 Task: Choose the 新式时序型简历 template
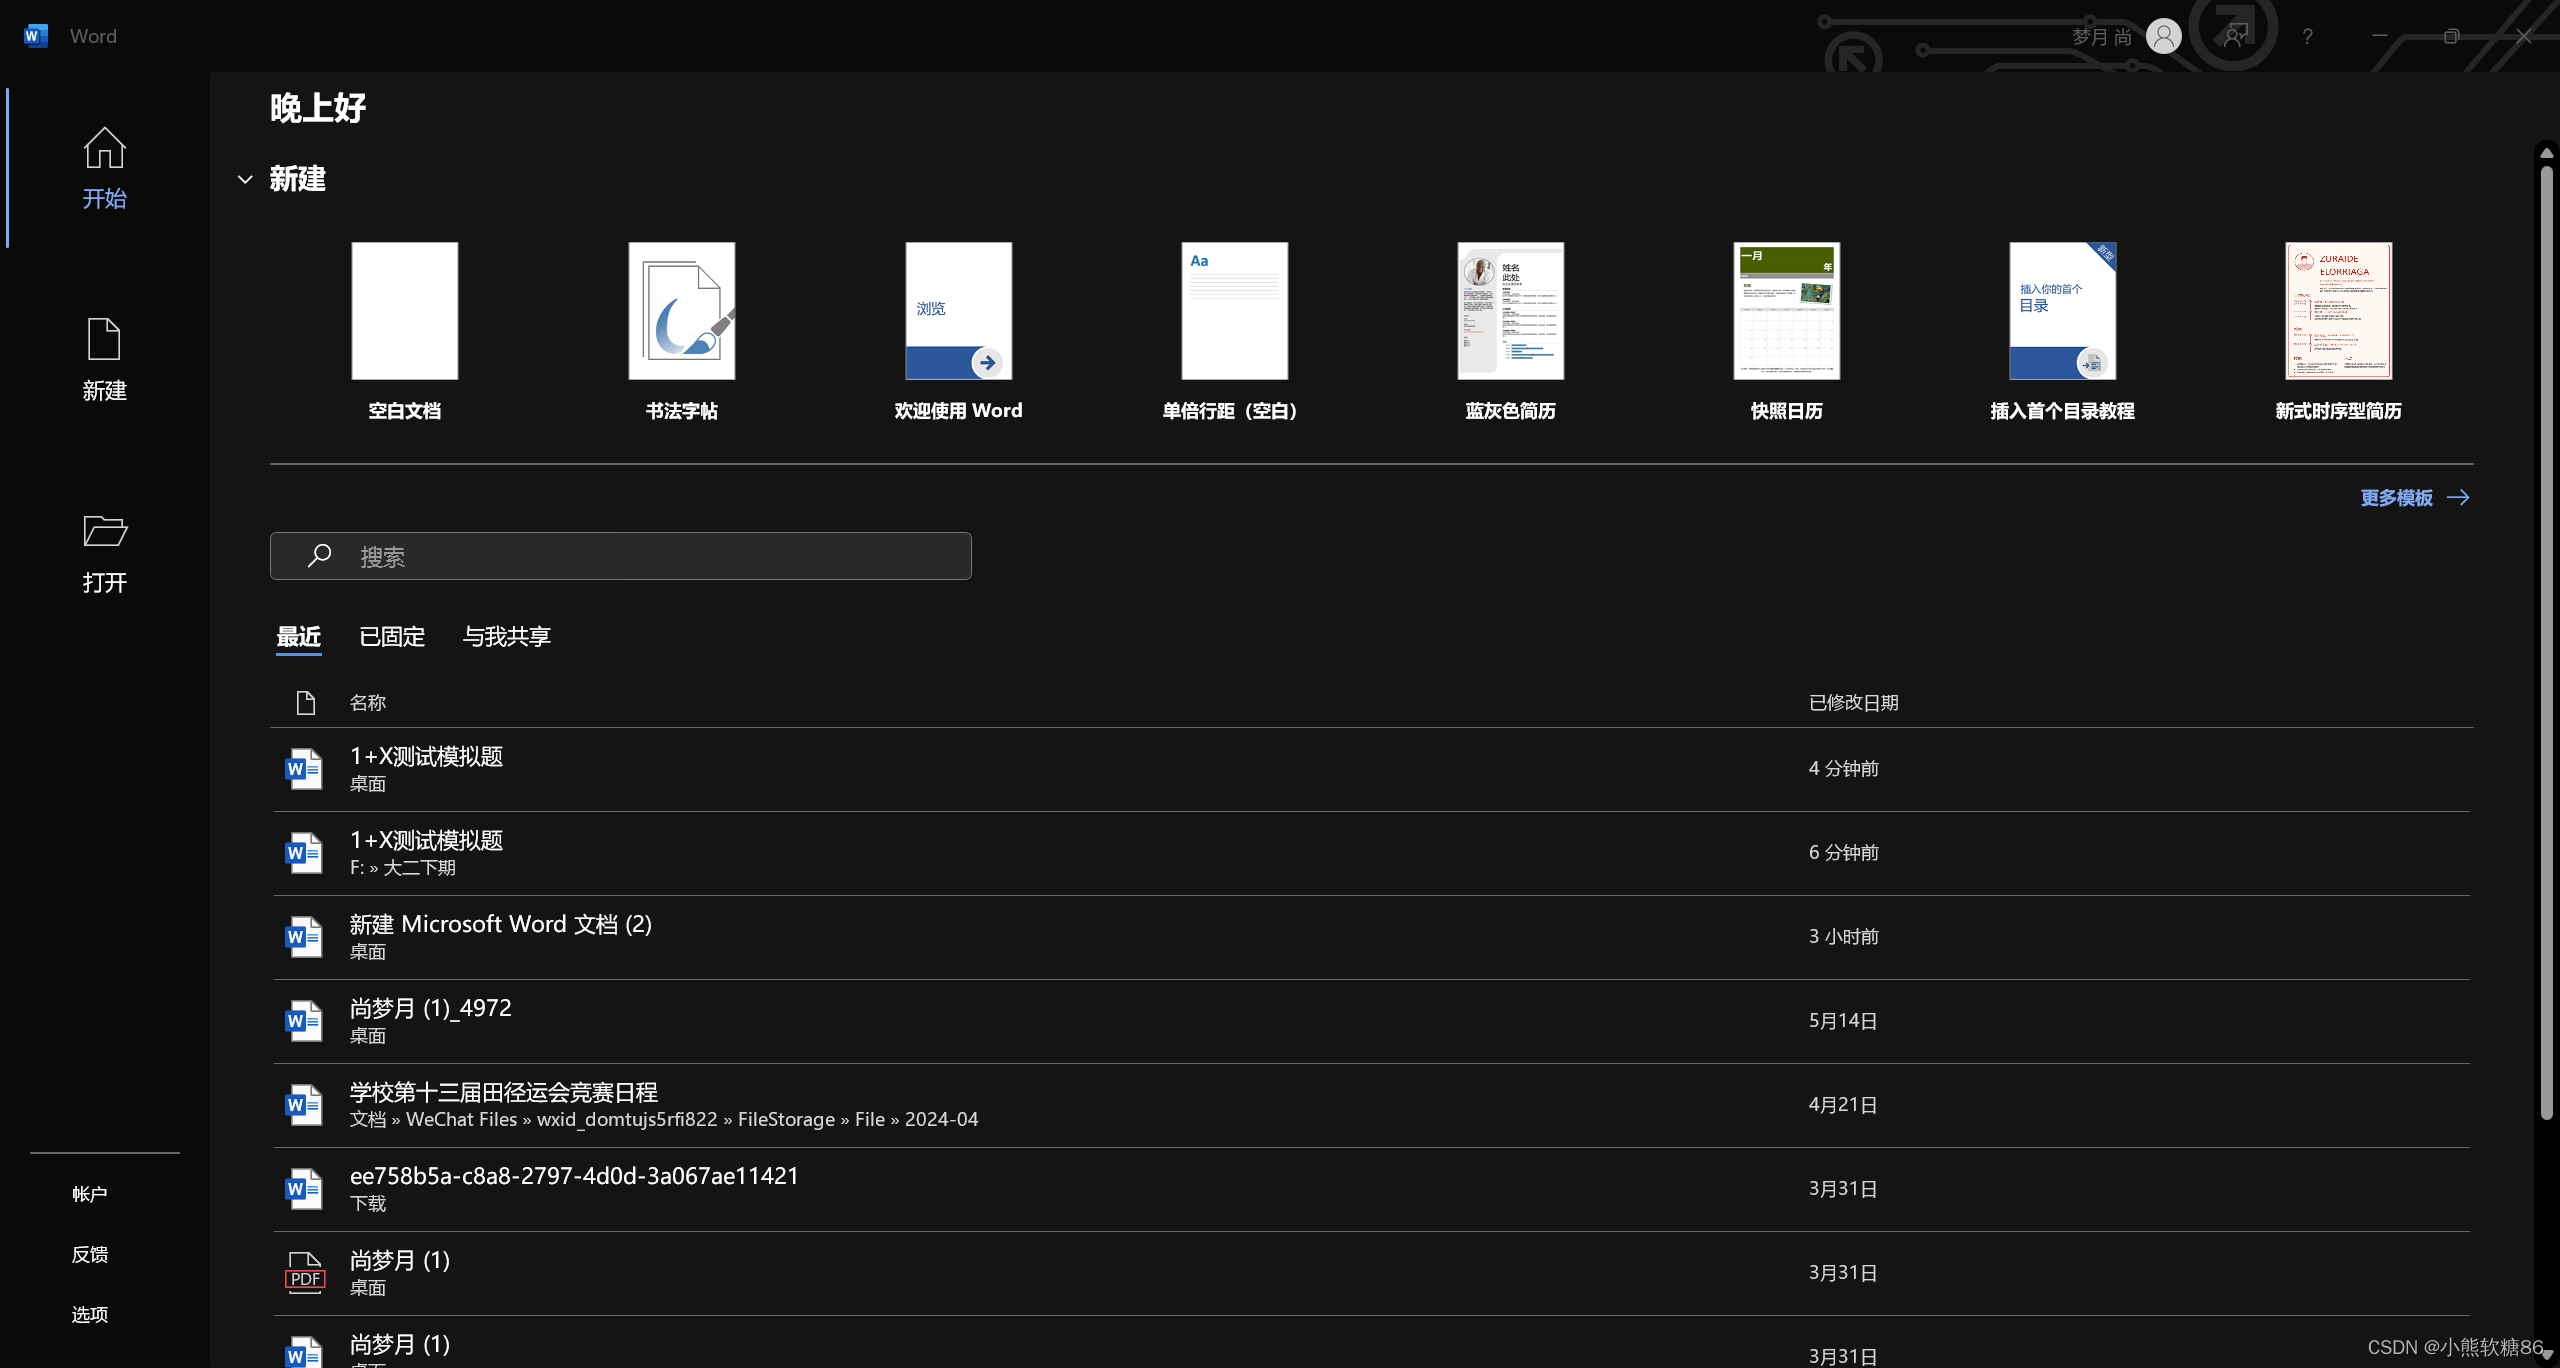(x=2338, y=331)
